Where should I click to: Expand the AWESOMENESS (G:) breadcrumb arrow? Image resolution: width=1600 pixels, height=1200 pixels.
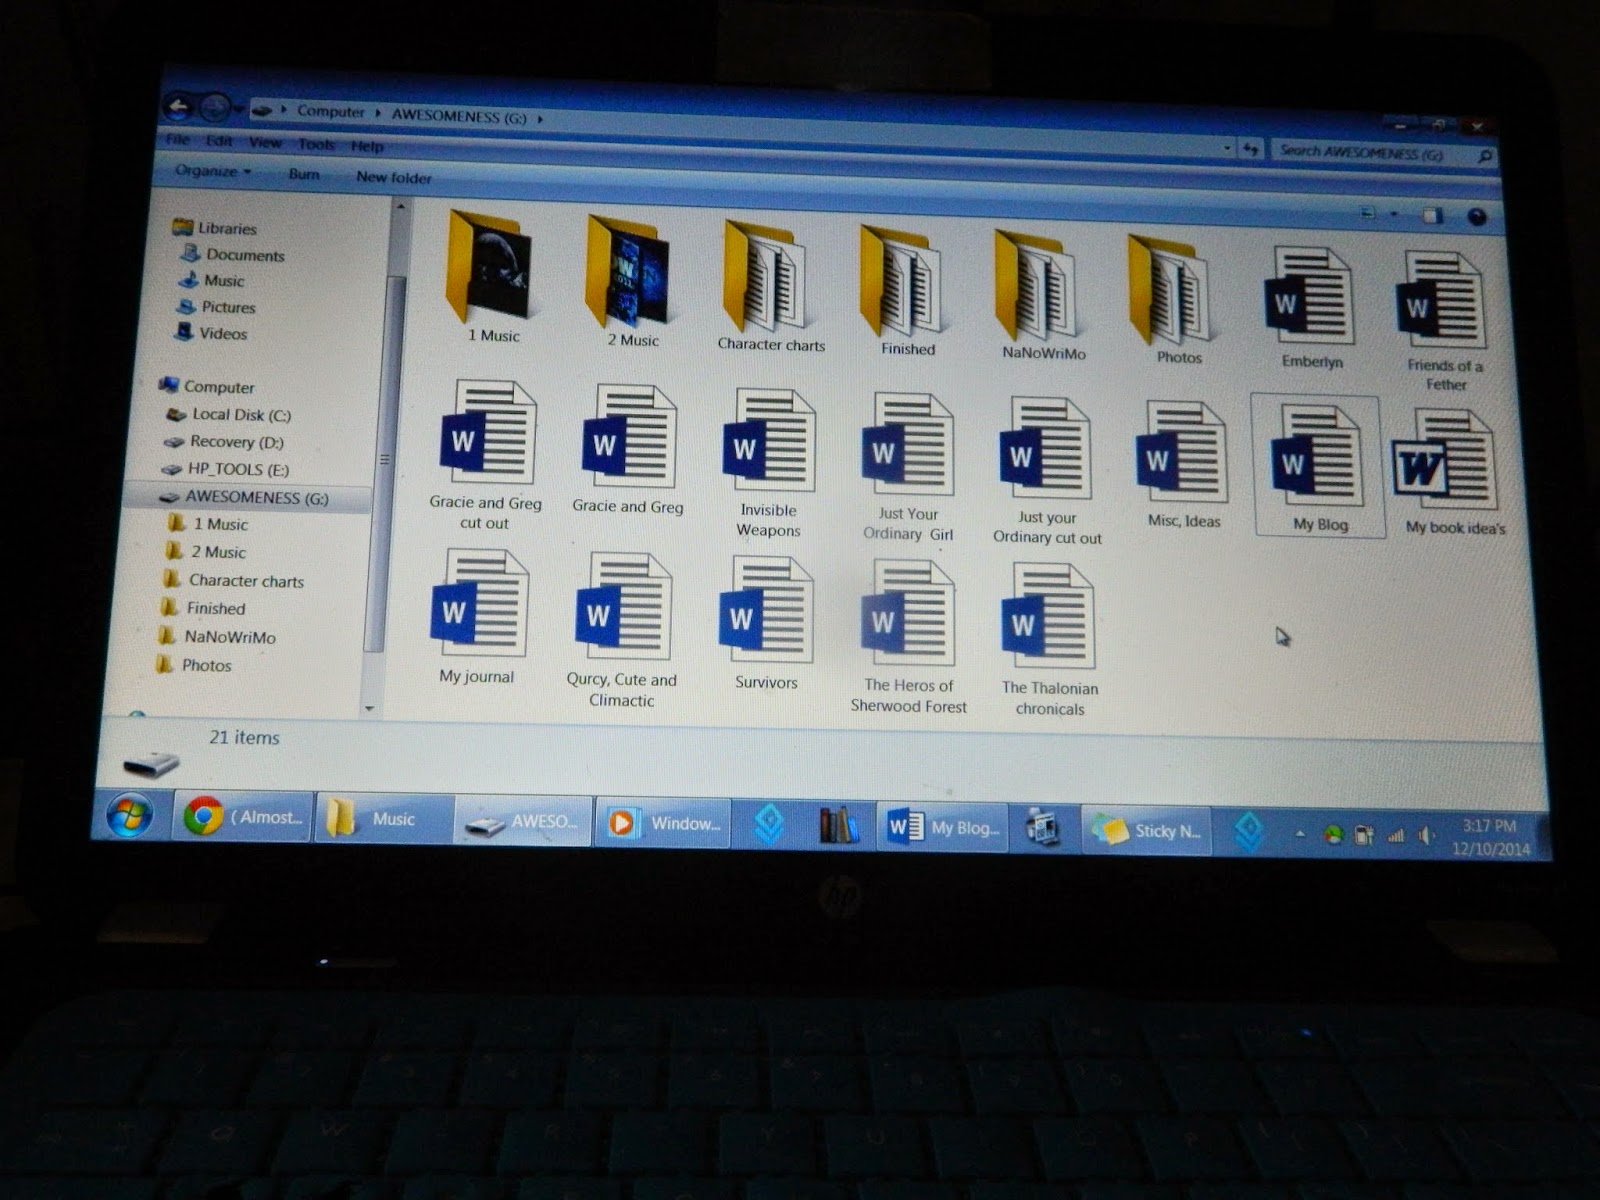[x=540, y=118]
